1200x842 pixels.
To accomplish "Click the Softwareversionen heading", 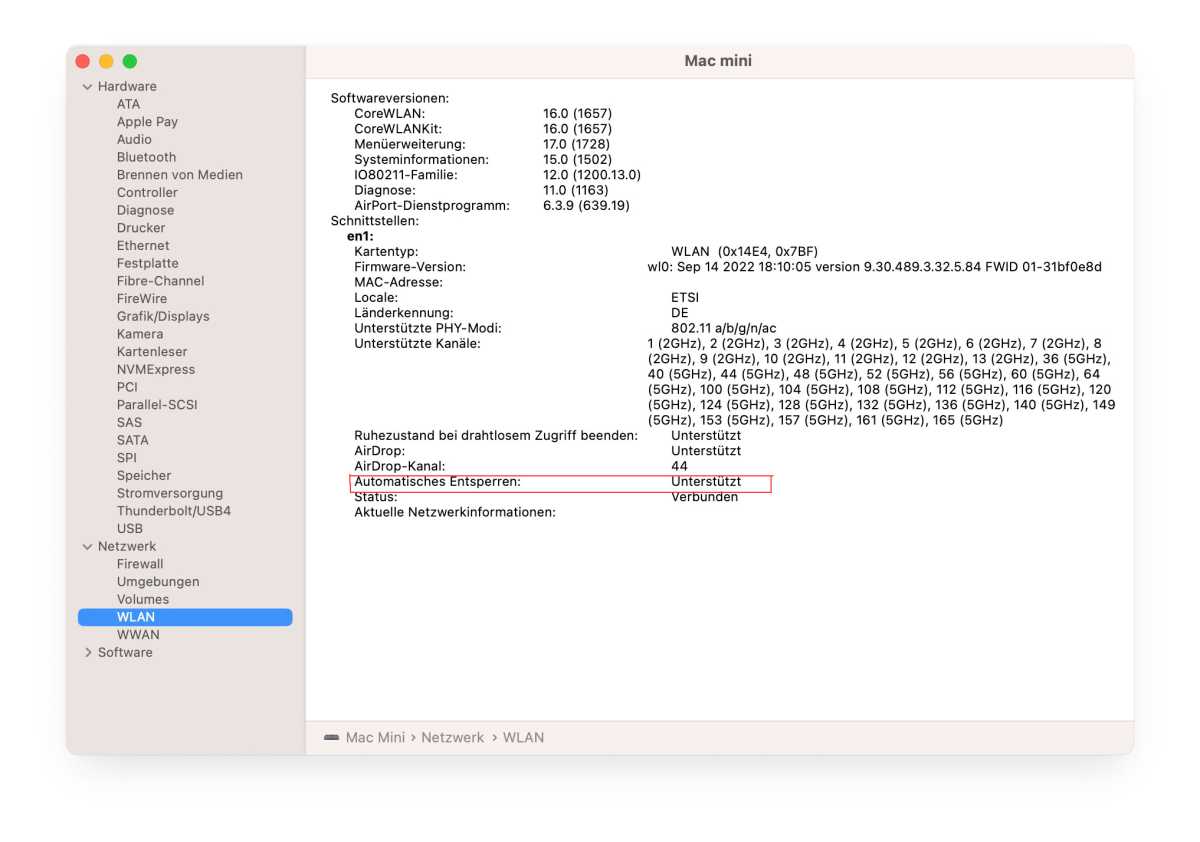I will tap(390, 98).
